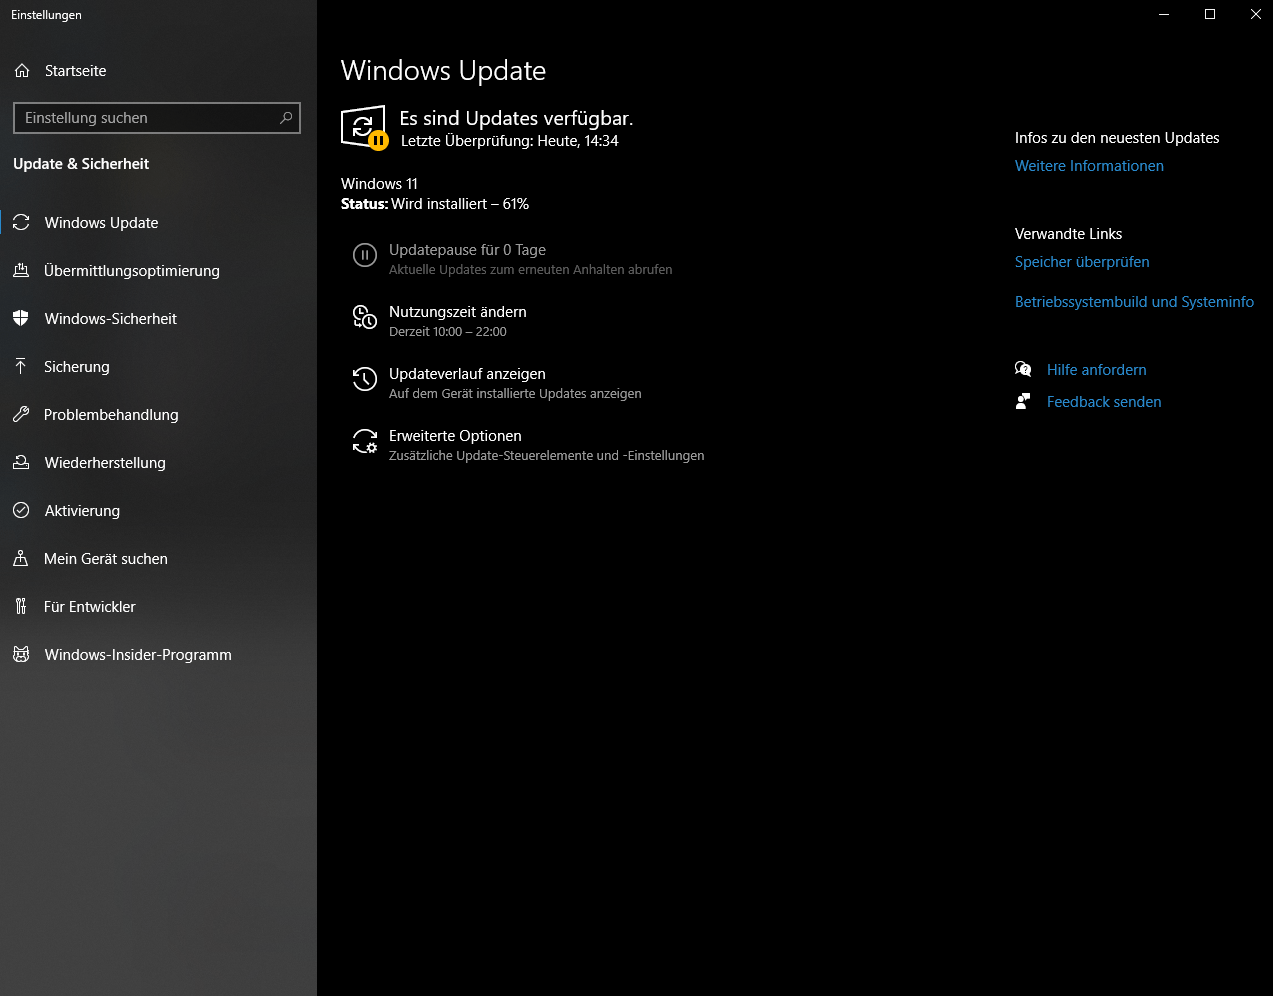
Task: Click Feedback senden link
Action: pos(1104,402)
